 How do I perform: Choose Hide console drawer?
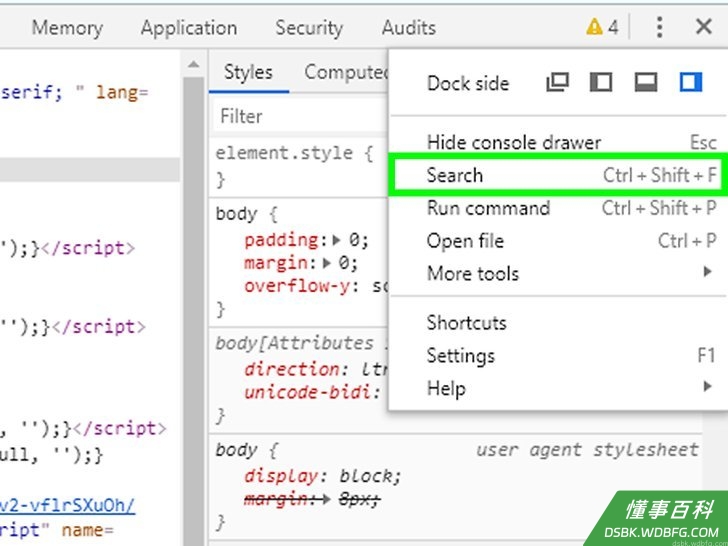point(557,143)
